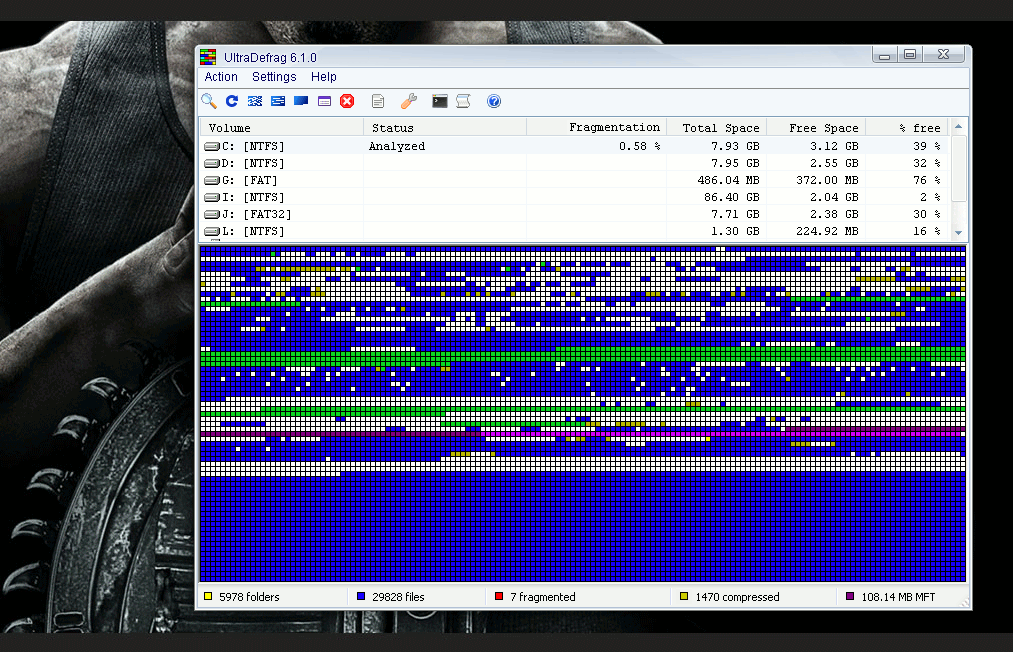Open settings via the wrench icon
Viewport: 1013px width, 652px height.
[x=408, y=101]
